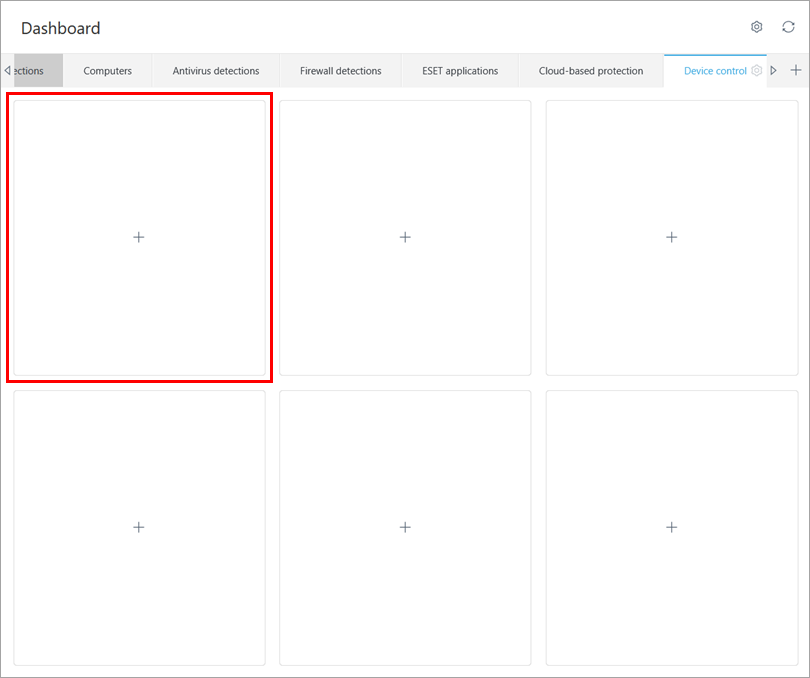Open dashboard settings gear in the header
Viewport: 810px width, 678px height.
[757, 27]
